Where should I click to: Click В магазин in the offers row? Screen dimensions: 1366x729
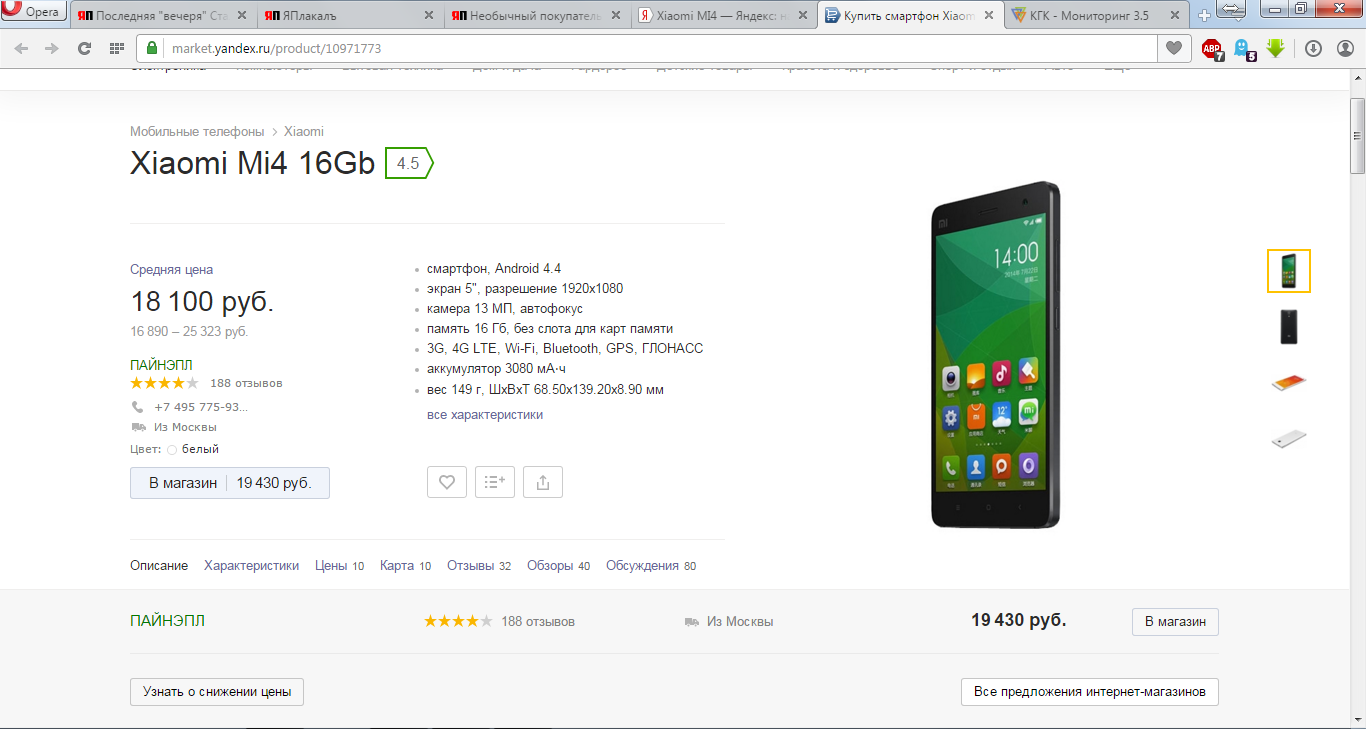[x=1175, y=621]
